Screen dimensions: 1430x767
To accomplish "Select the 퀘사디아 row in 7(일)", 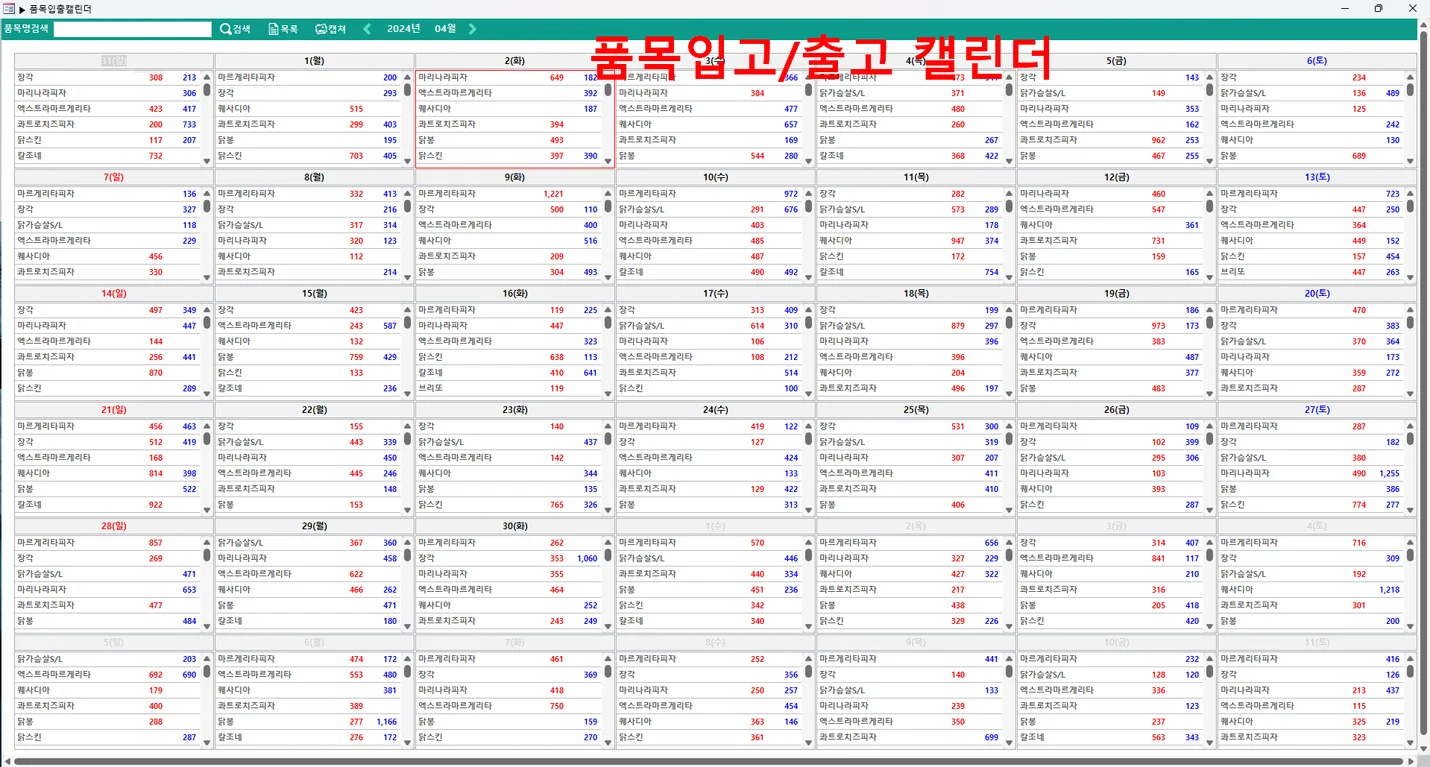I will click(x=108, y=257).
